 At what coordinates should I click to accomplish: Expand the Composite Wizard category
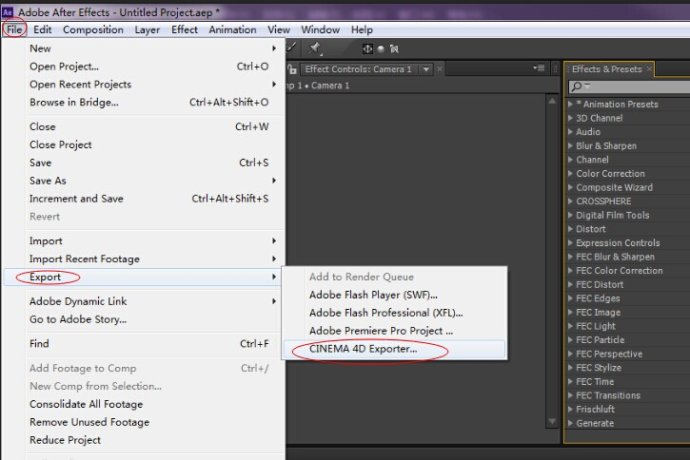point(570,188)
